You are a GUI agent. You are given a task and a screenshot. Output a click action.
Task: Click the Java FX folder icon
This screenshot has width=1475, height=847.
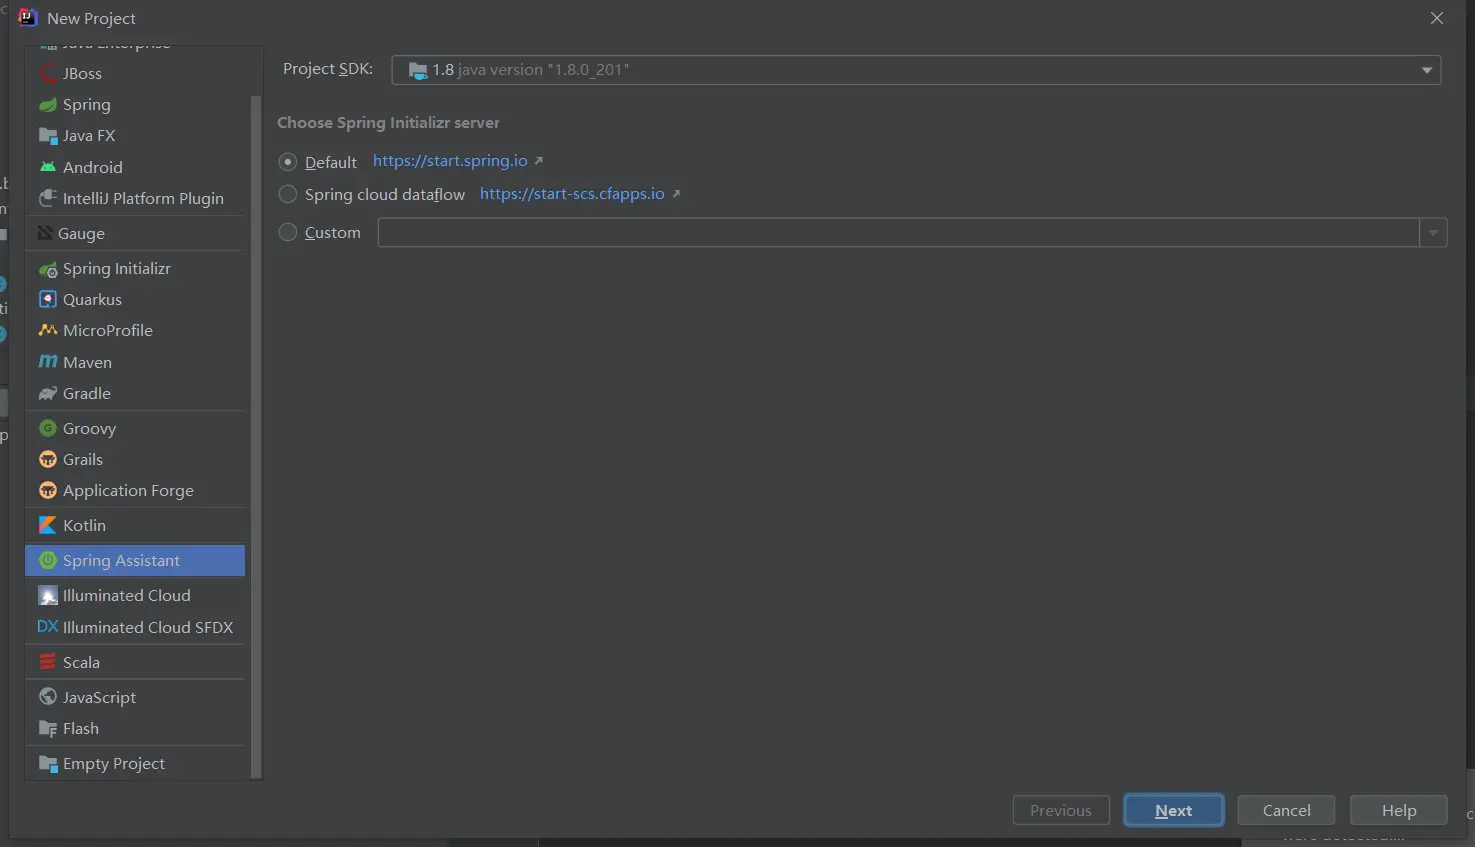click(48, 135)
